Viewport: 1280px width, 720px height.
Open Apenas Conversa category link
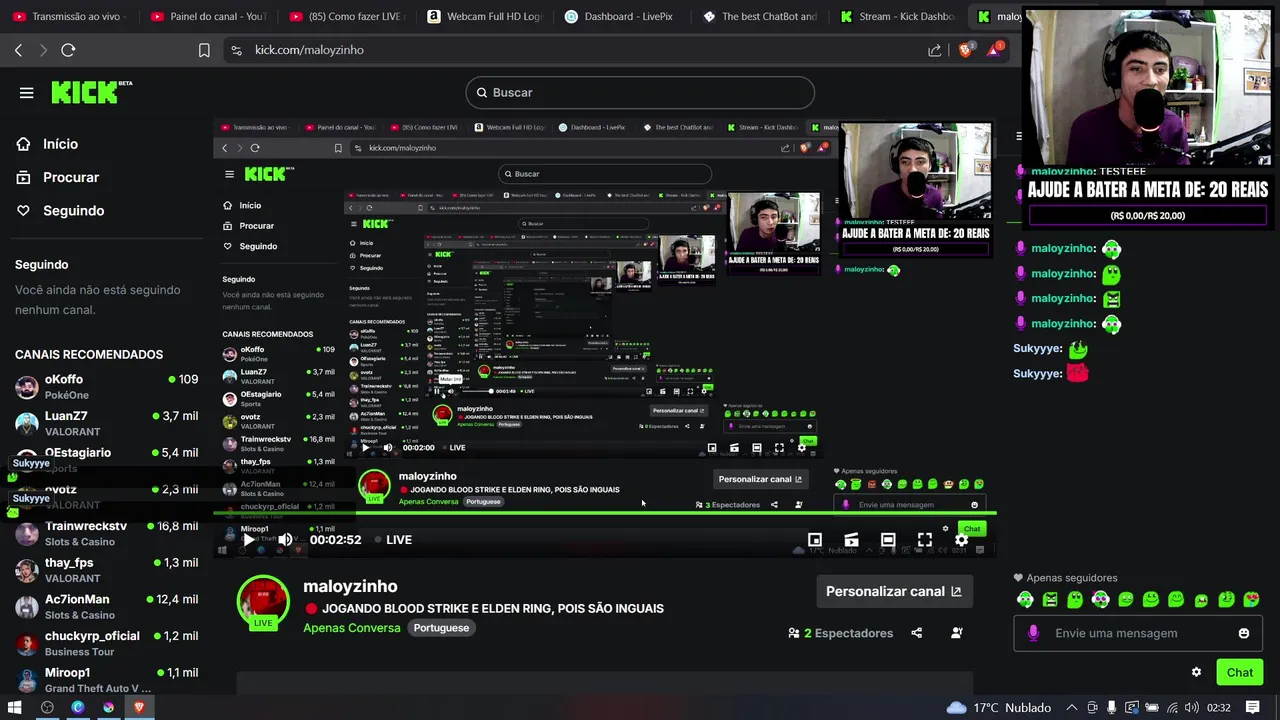[352, 628]
